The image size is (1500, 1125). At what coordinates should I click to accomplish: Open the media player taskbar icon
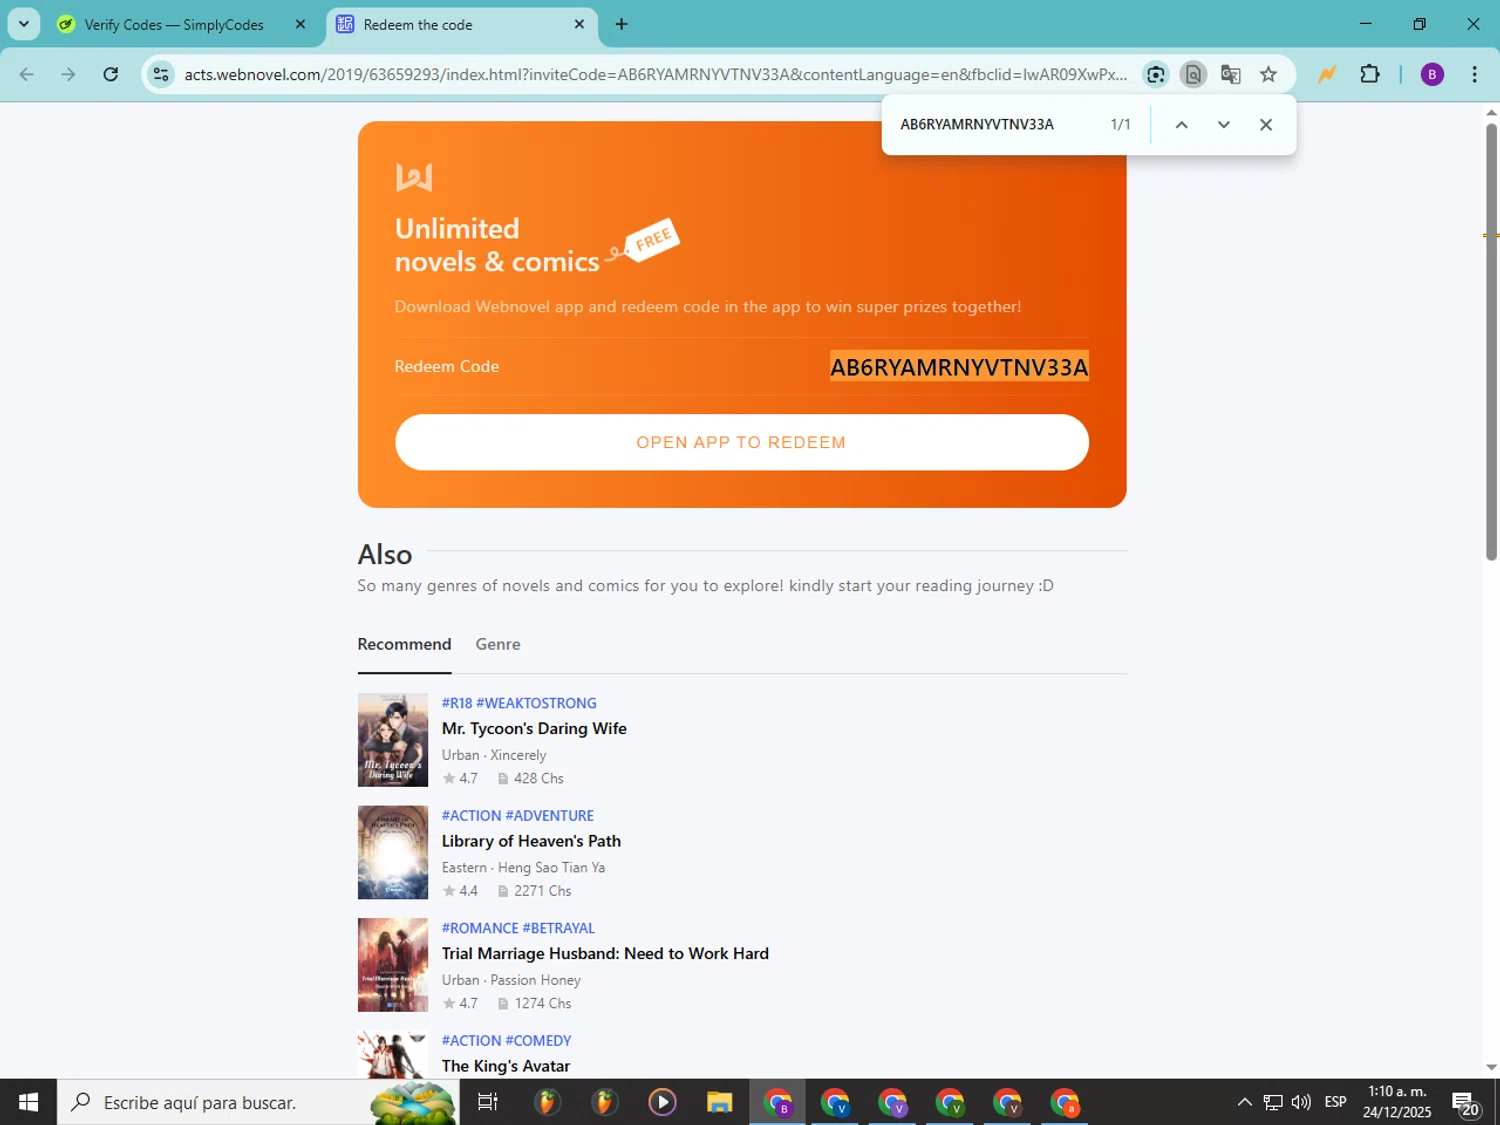[x=662, y=1102]
